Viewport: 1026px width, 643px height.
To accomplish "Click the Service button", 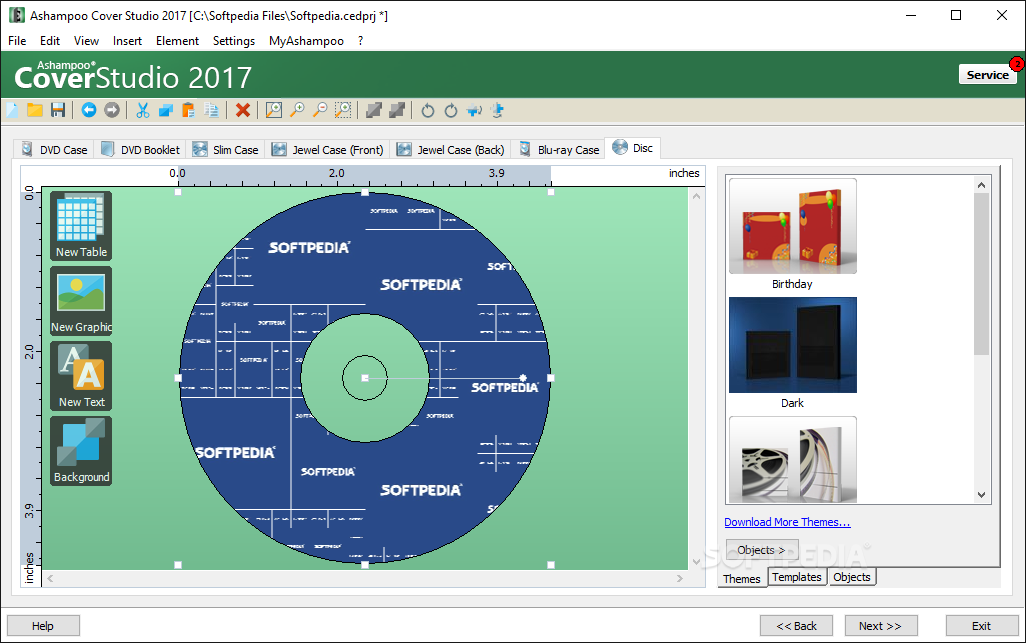I will [988, 75].
